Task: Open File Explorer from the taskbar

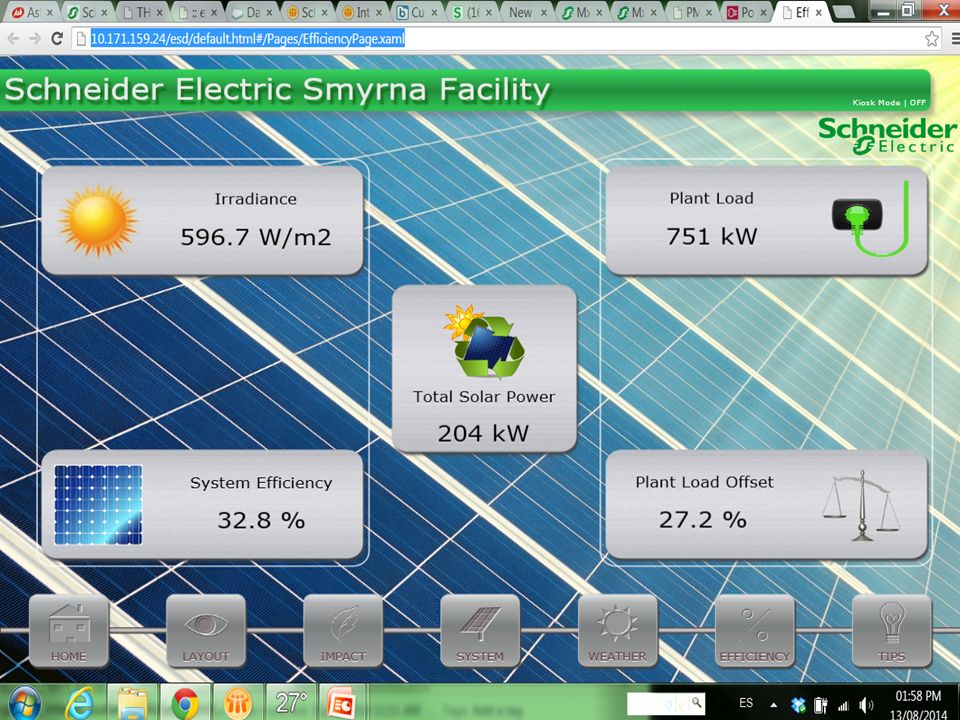Action: click(x=132, y=703)
